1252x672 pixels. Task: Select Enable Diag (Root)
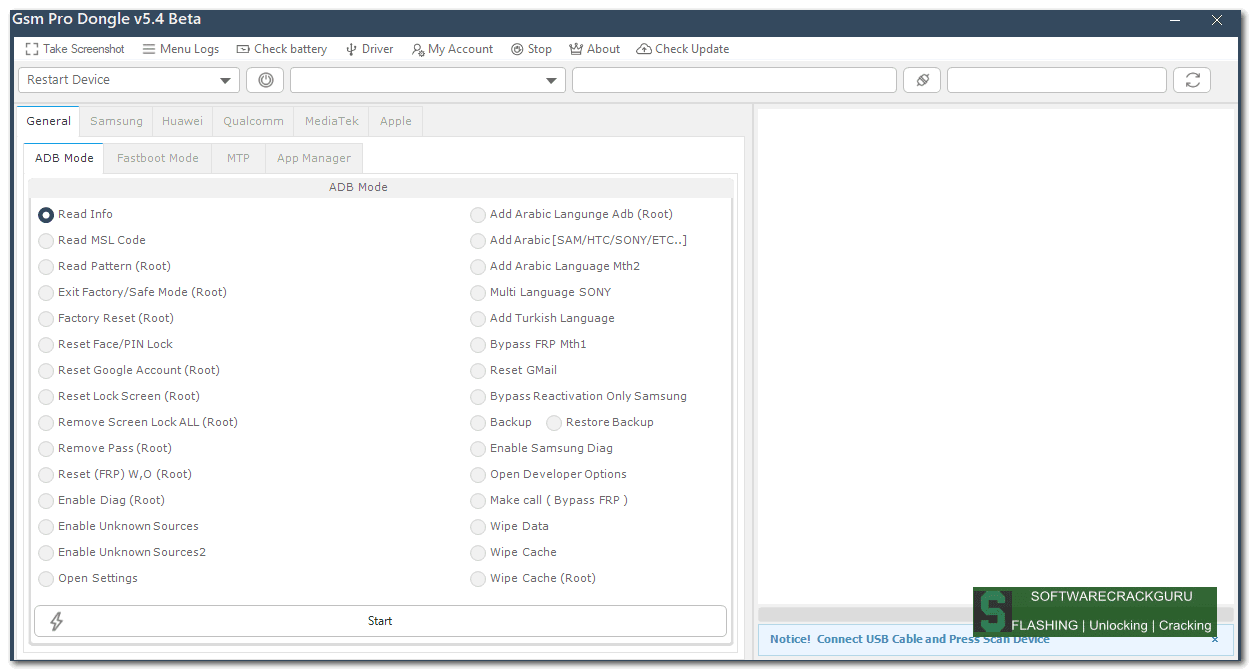tap(102, 500)
